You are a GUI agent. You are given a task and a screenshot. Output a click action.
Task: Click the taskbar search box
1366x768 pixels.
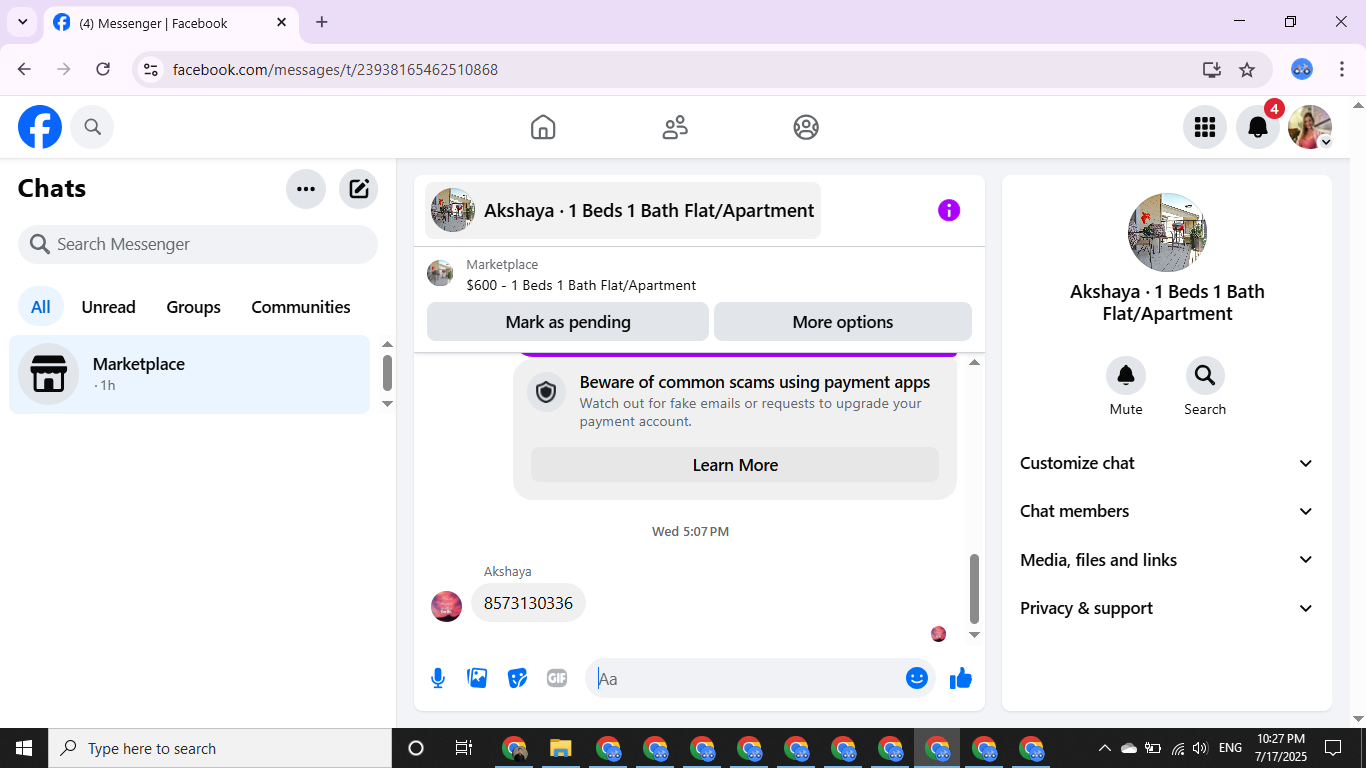(x=220, y=748)
